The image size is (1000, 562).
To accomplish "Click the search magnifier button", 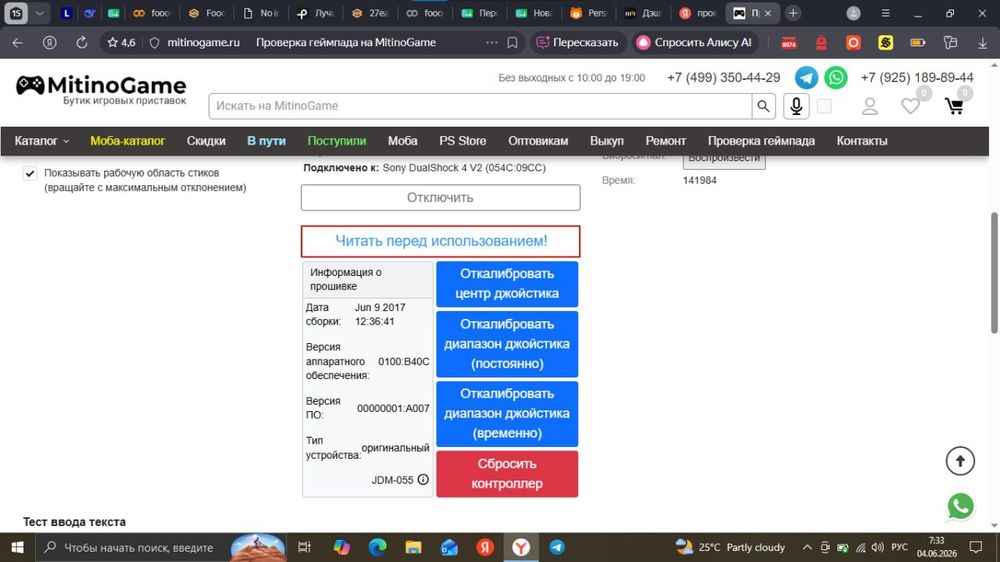I will [763, 106].
